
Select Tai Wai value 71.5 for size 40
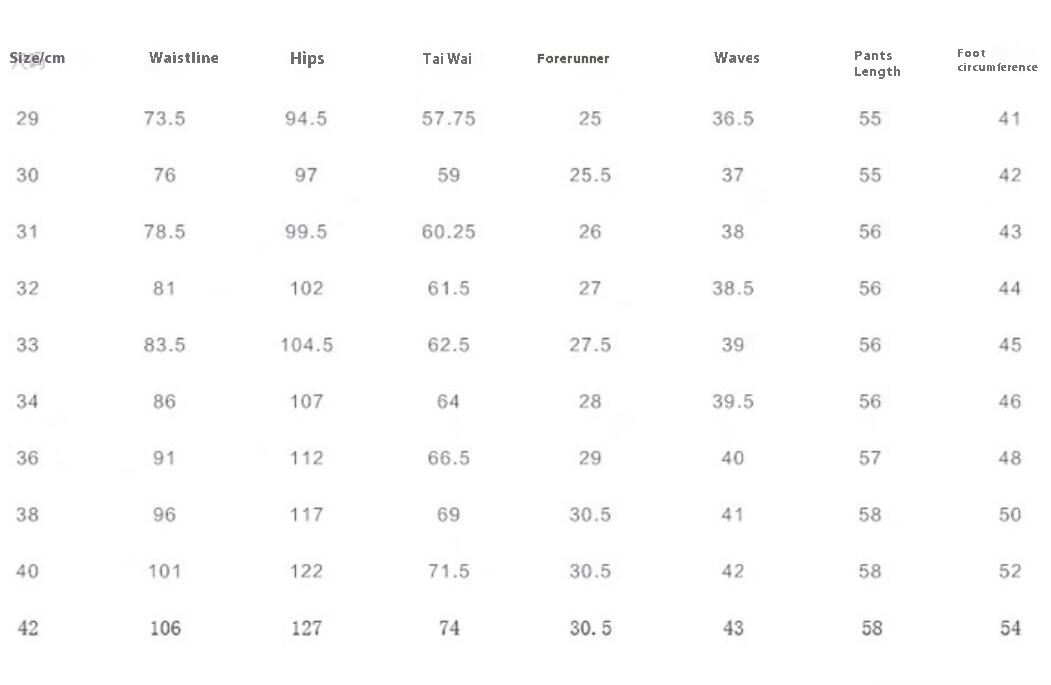pyautogui.click(x=448, y=571)
